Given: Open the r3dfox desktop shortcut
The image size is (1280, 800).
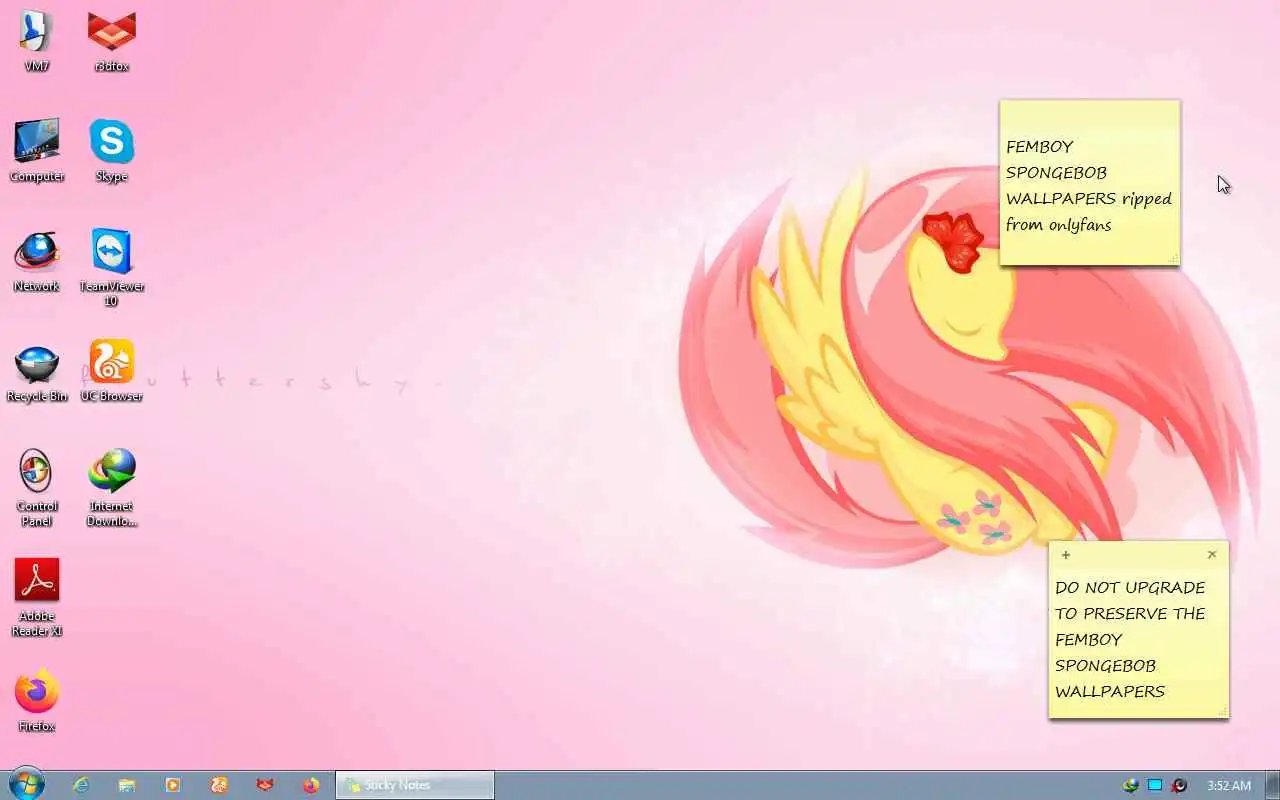Looking at the screenshot, I should point(111,41).
